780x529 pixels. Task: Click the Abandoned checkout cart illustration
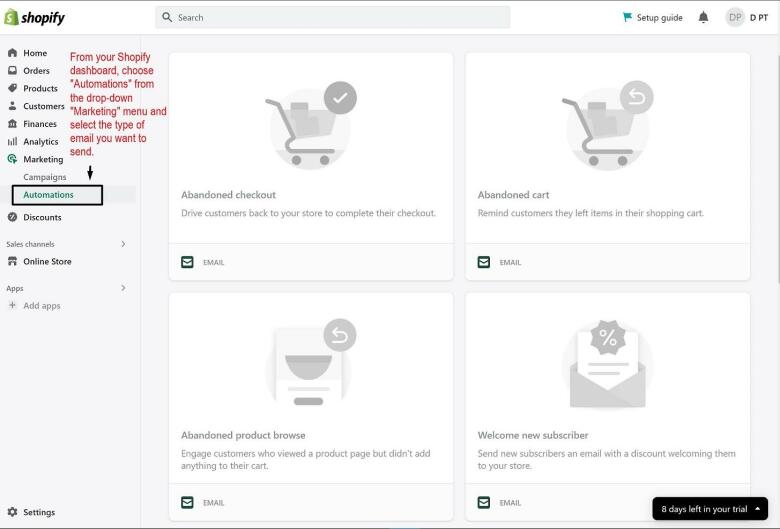(311, 125)
